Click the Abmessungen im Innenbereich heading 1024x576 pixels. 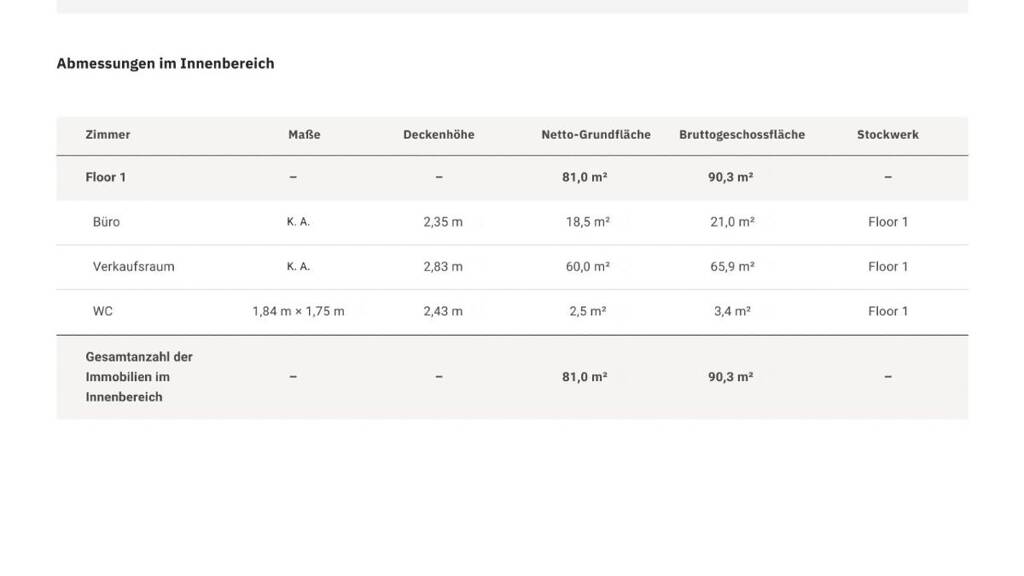click(x=165, y=63)
